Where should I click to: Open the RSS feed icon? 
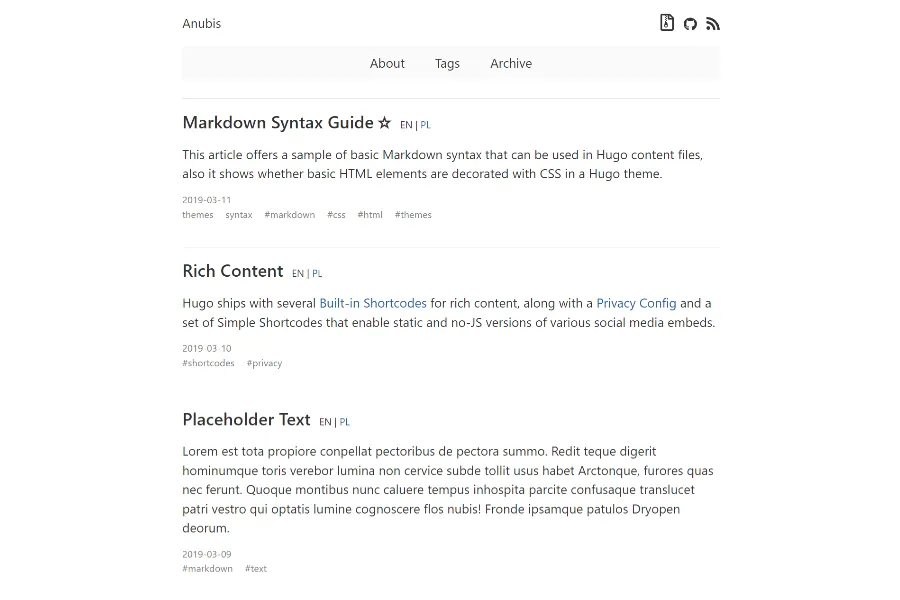(713, 24)
